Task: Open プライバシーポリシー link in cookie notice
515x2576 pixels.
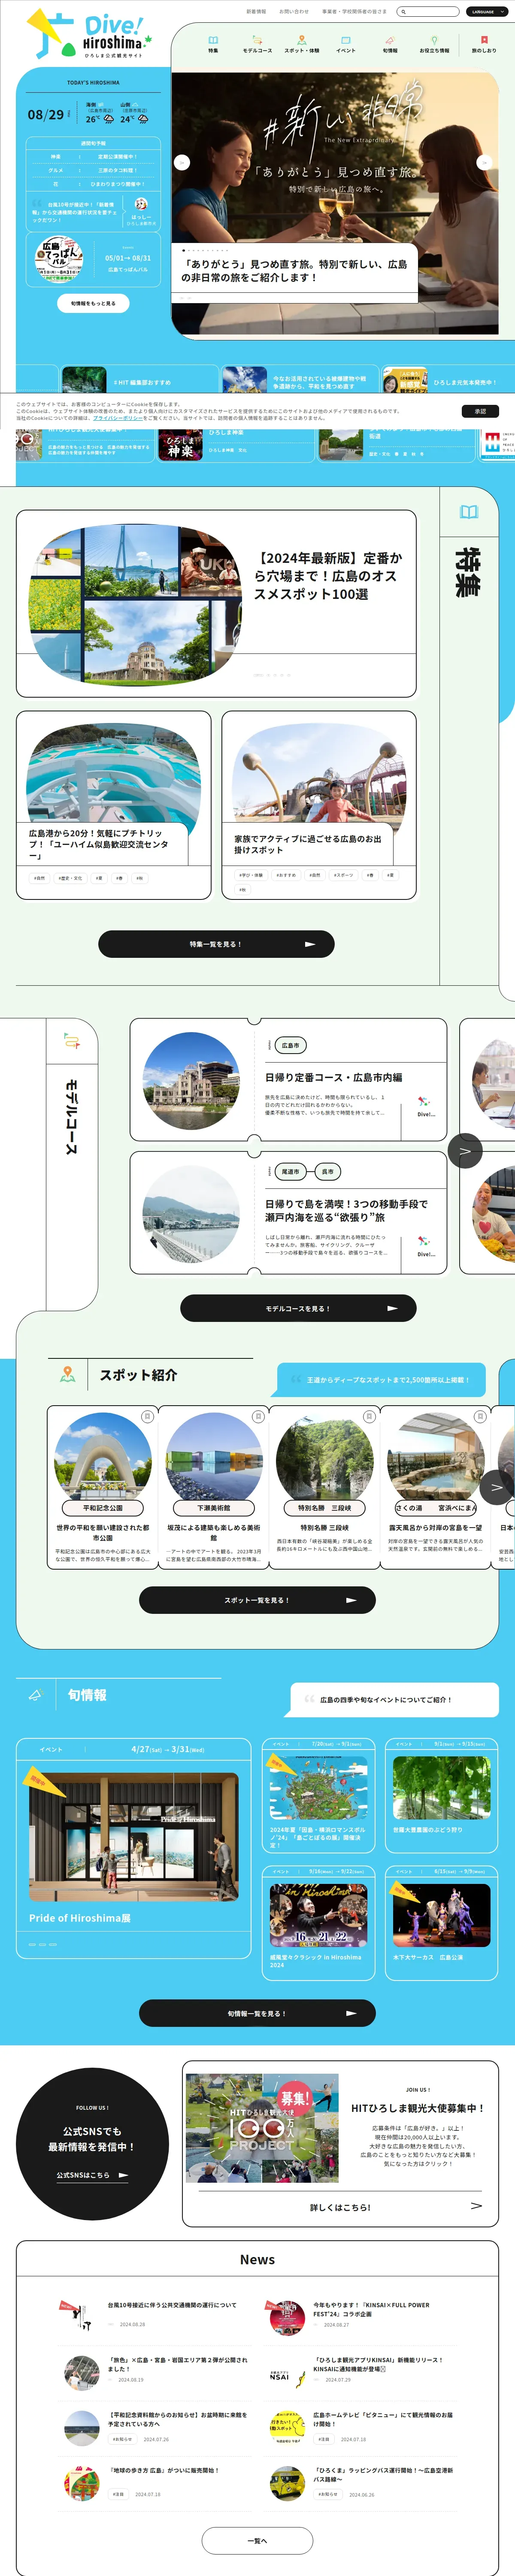Action: (119, 418)
